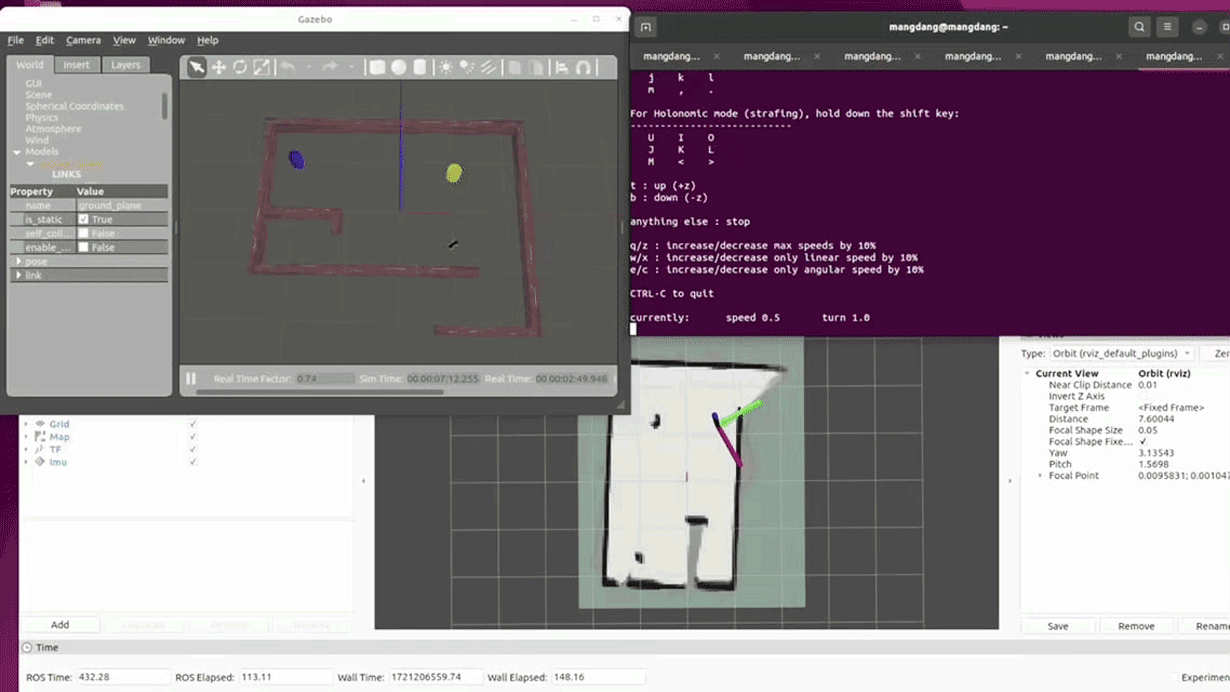
Task: Uncheck the is_static property checkbox
Action: coord(83,219)
